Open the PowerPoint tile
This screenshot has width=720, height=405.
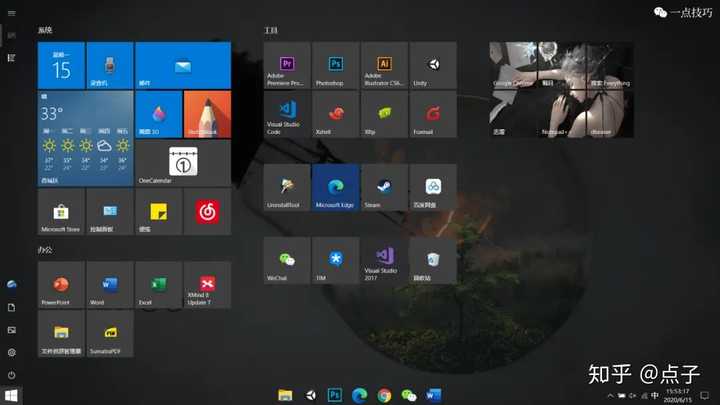click(61, 285)
